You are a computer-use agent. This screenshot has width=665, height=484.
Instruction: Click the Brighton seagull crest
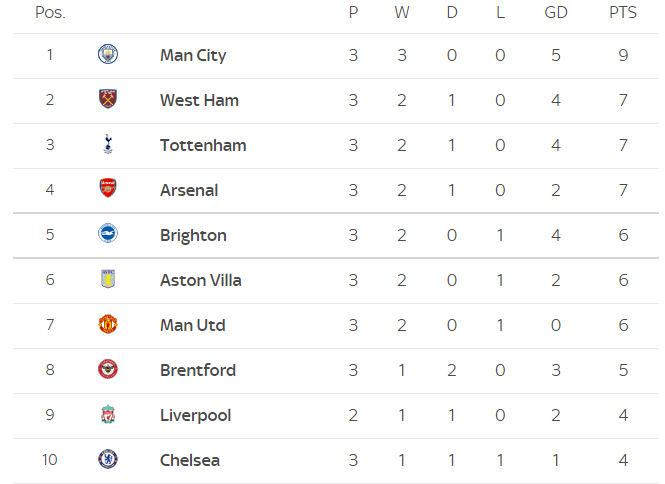(108, 233)
